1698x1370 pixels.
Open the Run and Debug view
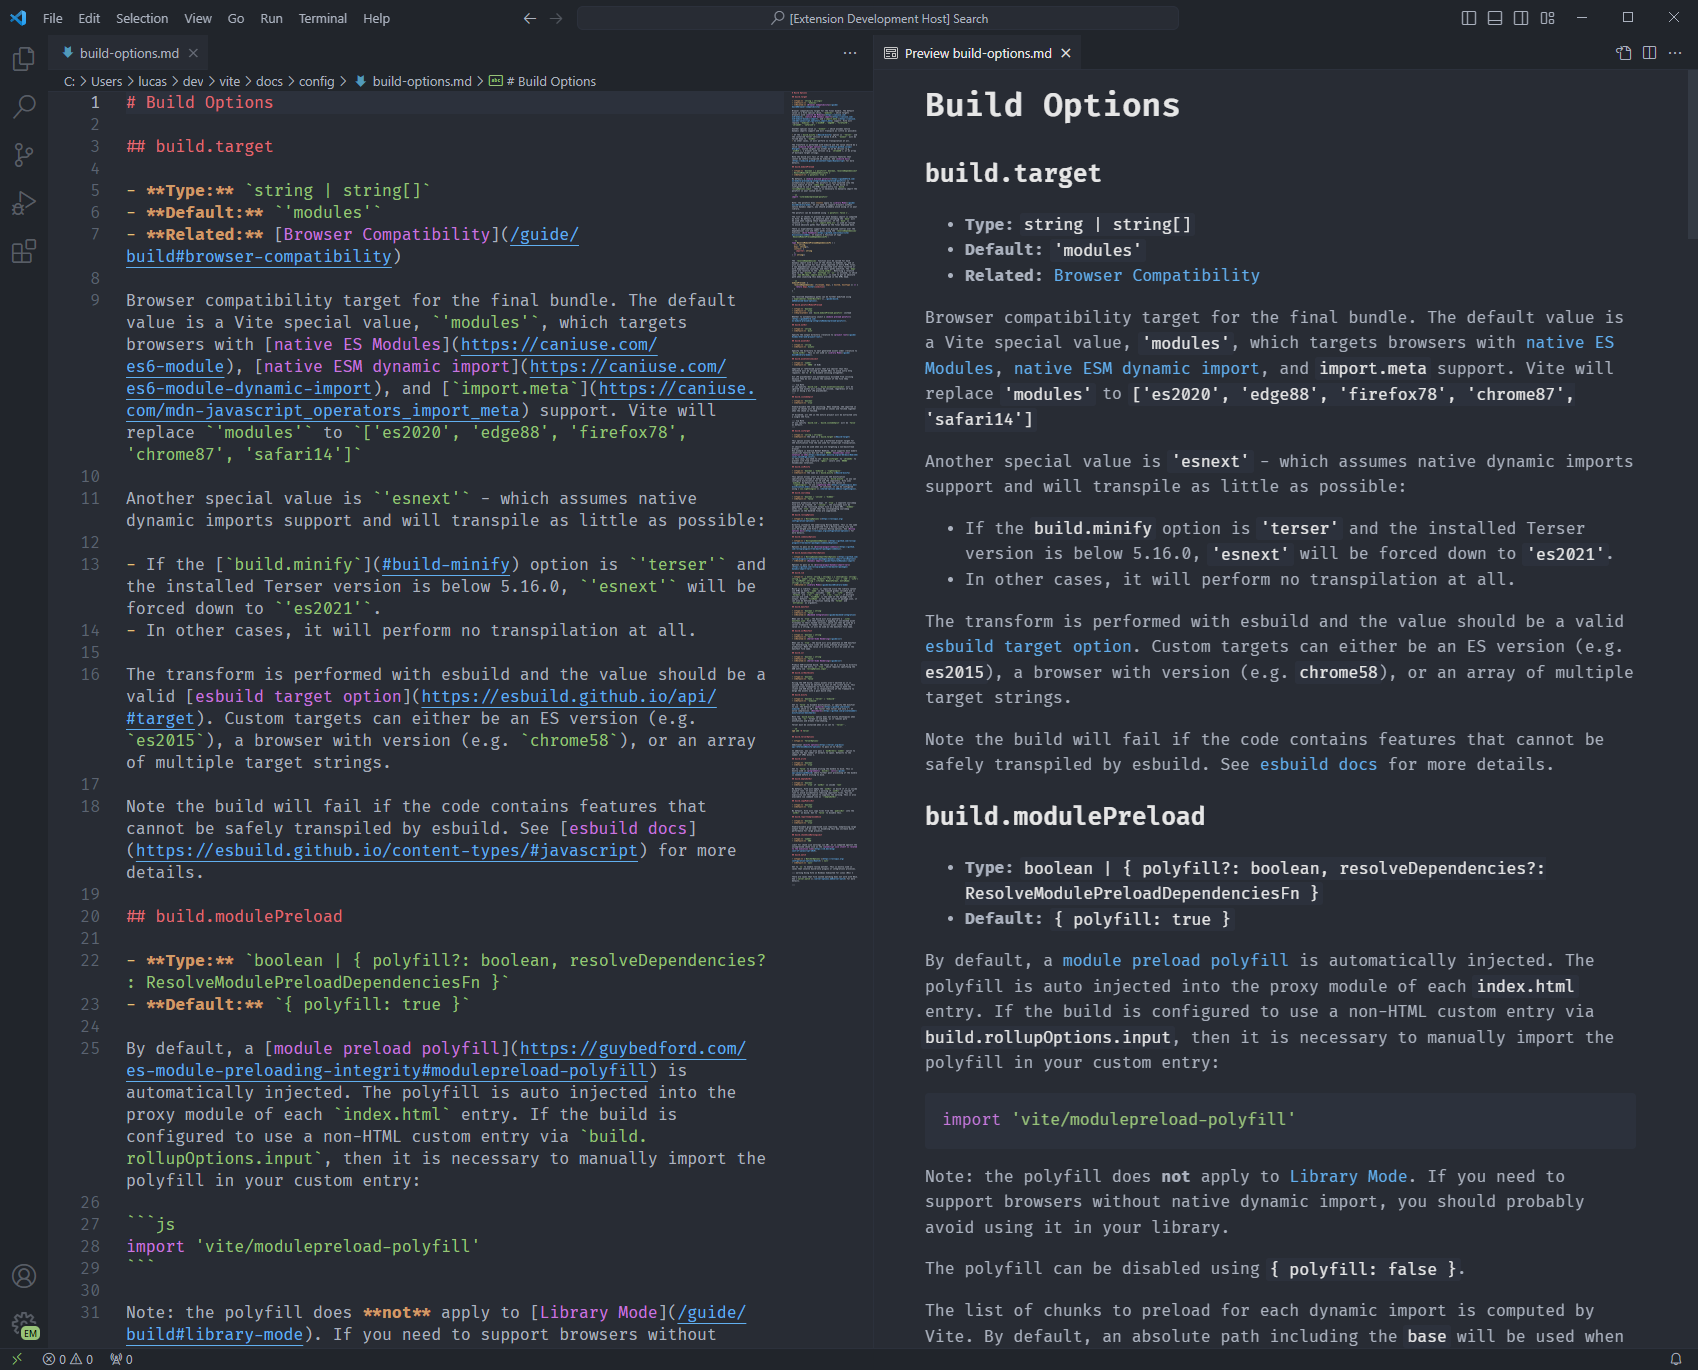pyautogui.click(x=24, y=203)
